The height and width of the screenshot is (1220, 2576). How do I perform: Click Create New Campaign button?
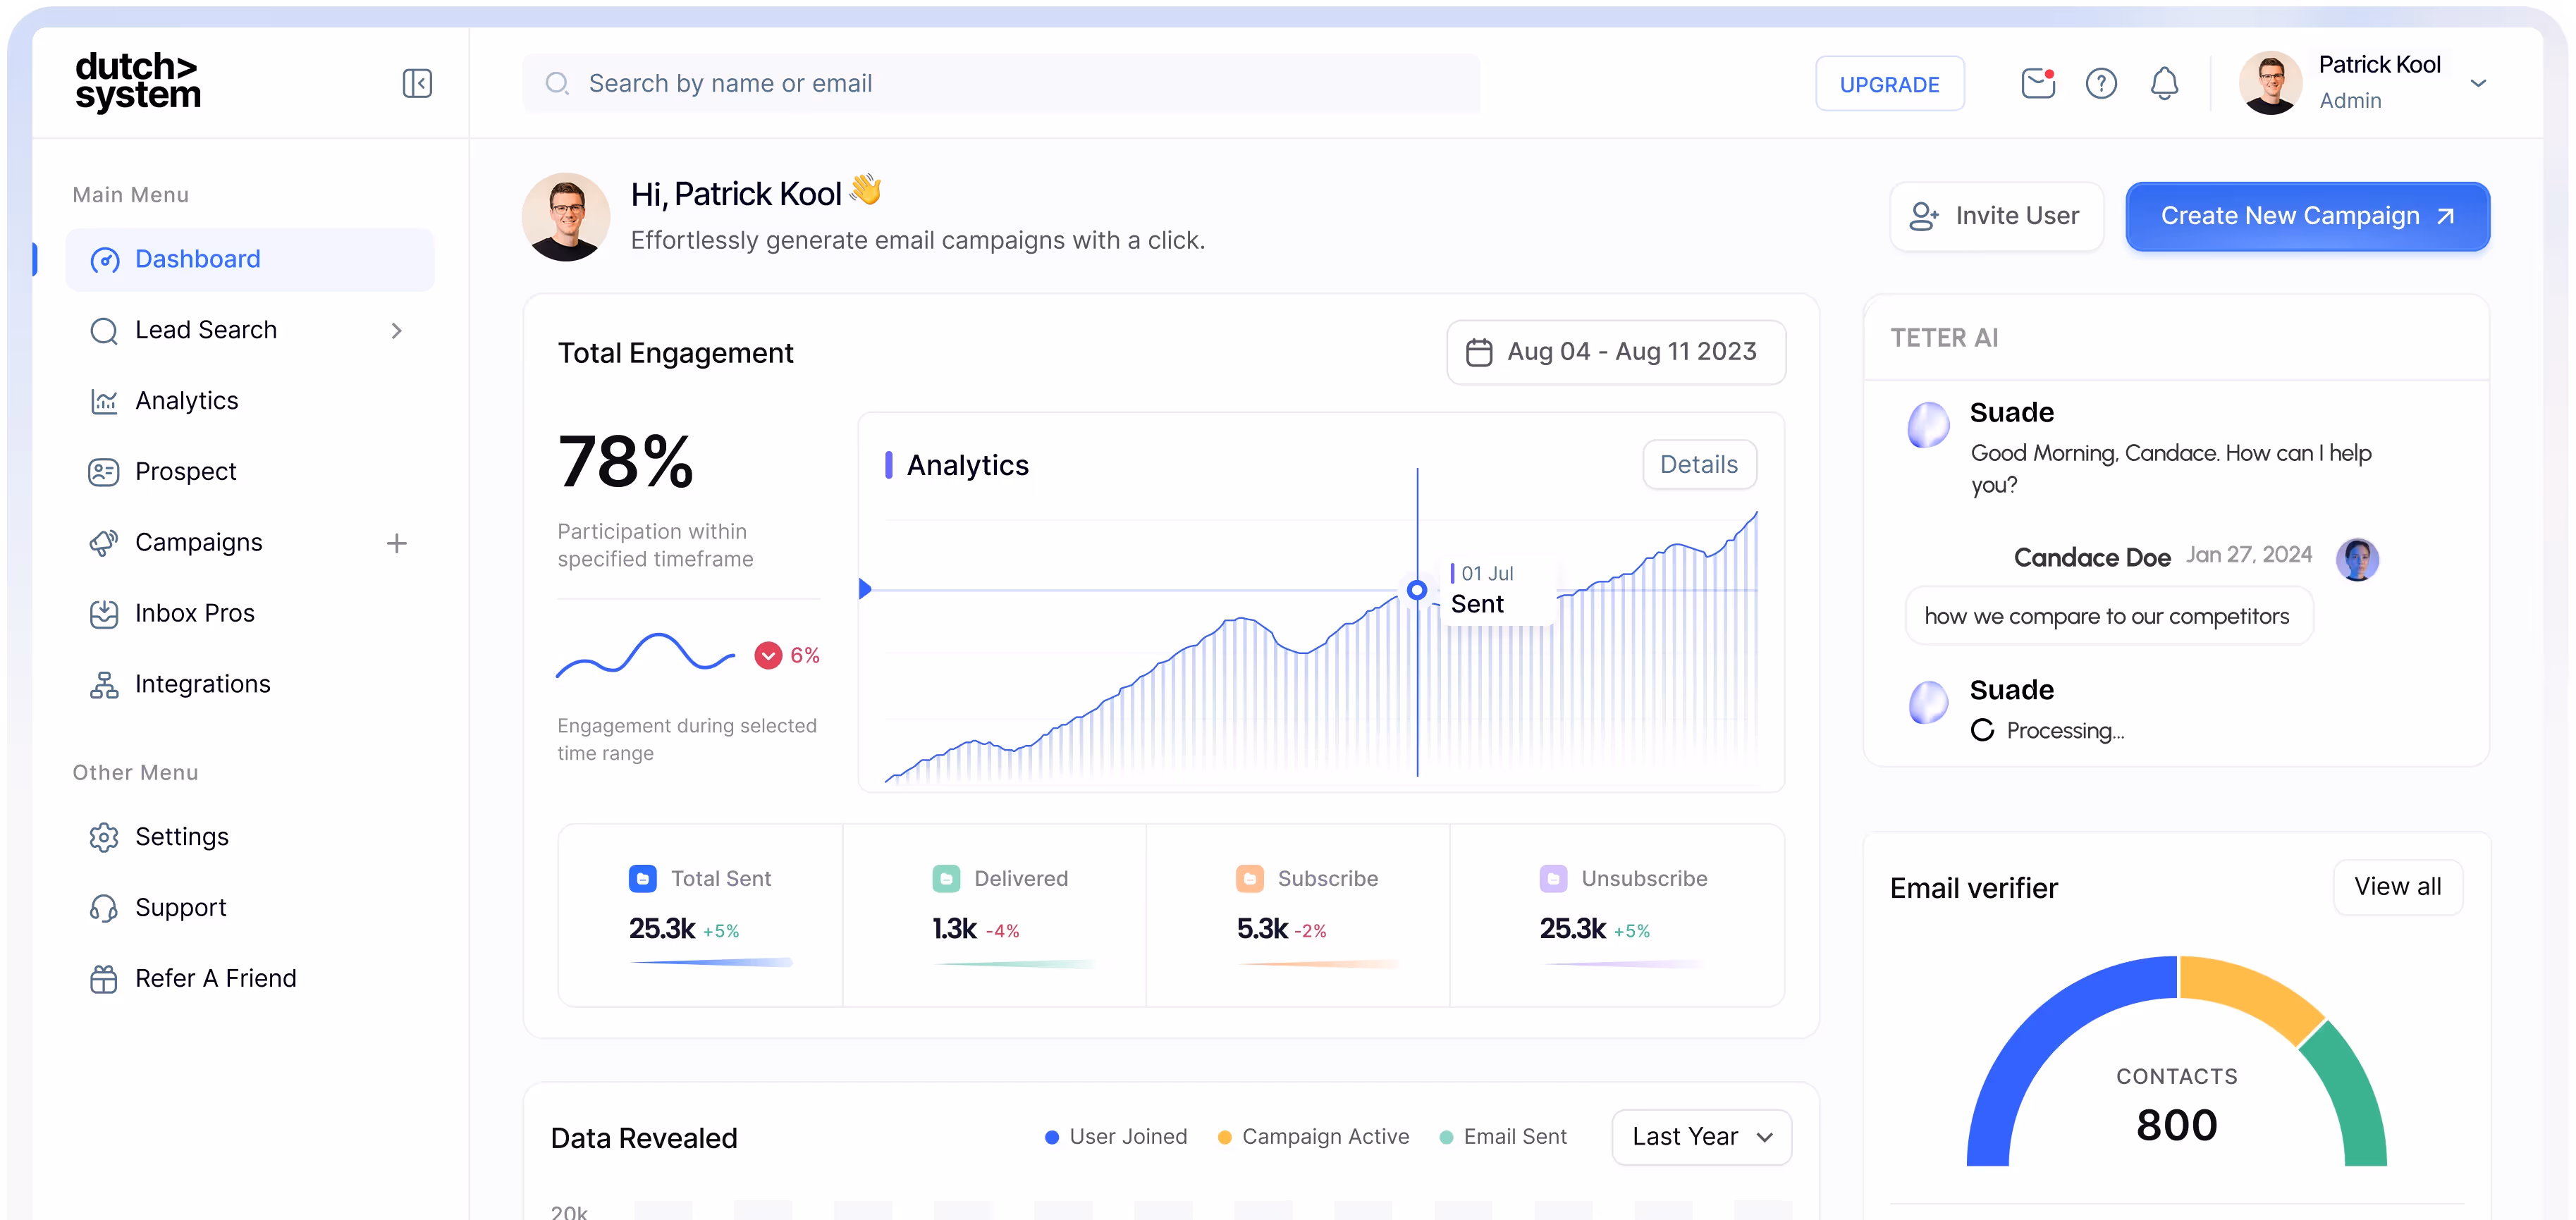pos(2307,216)
